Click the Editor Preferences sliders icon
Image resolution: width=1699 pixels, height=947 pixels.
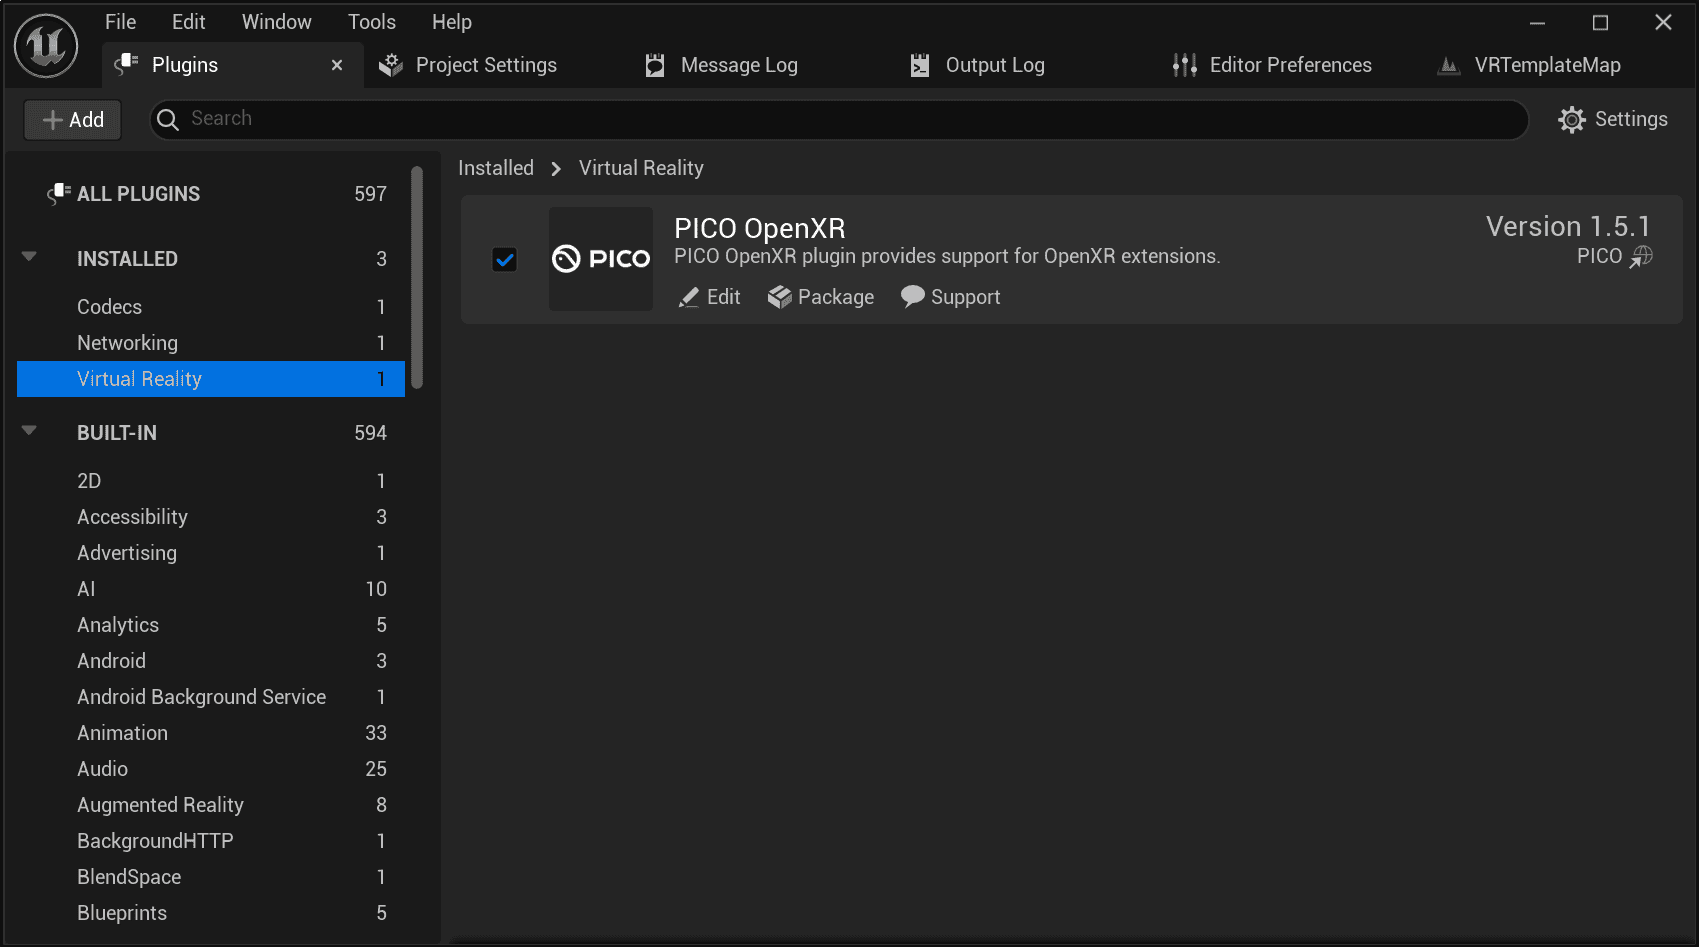point(1184,64)
